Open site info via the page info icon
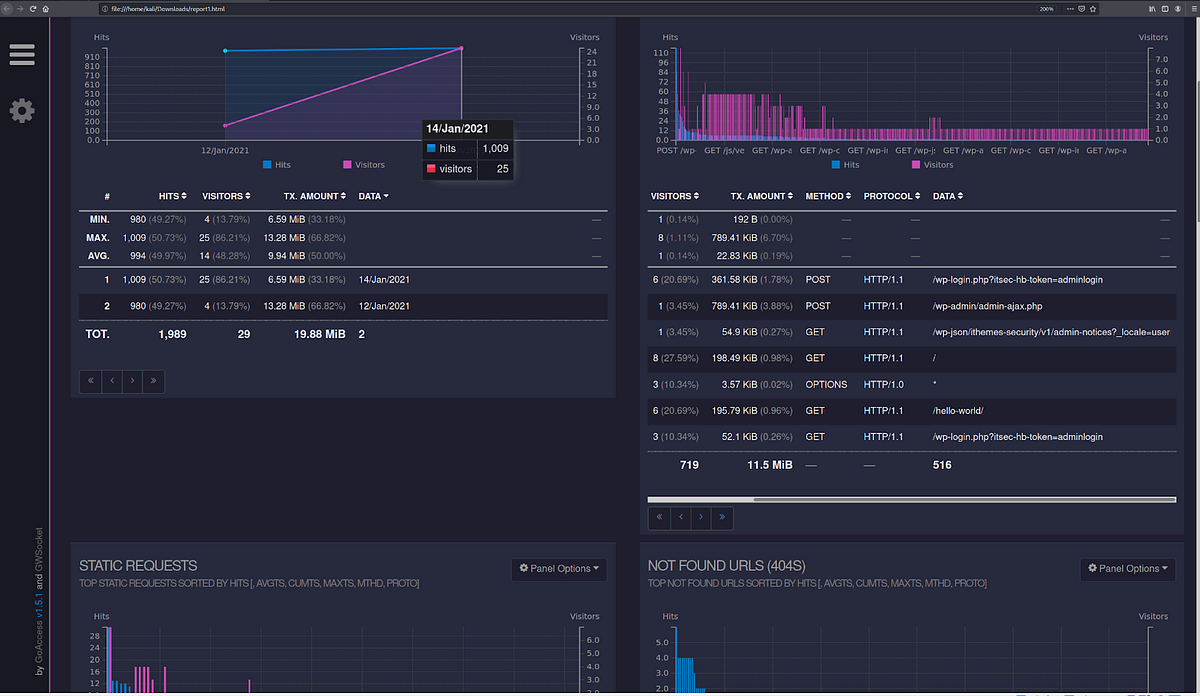This screenshot has height=696, width=1200. pos(103,8)
